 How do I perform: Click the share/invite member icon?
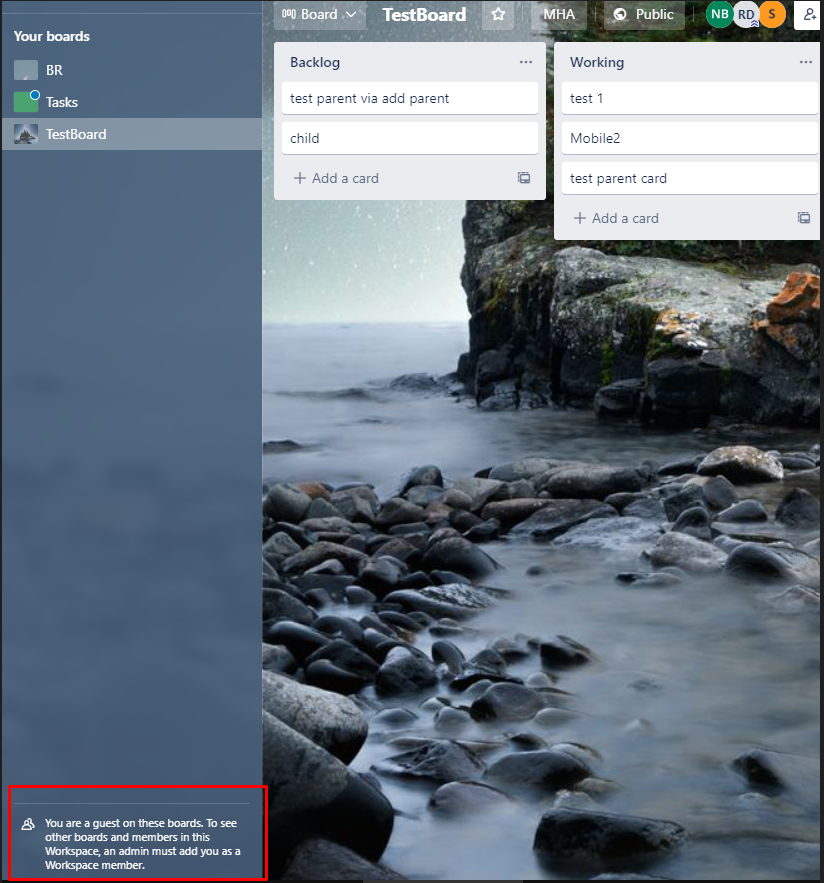pyautogui.click(x=809, y=15)
